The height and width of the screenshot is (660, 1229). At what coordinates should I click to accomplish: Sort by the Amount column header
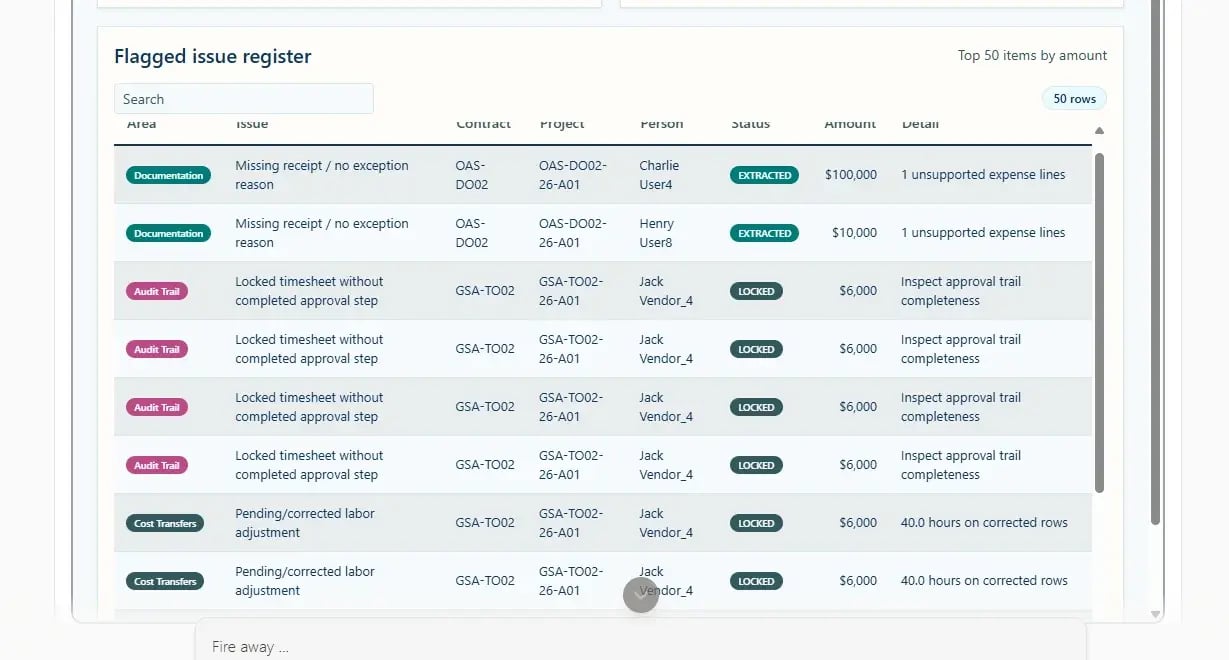click(850, 124)
